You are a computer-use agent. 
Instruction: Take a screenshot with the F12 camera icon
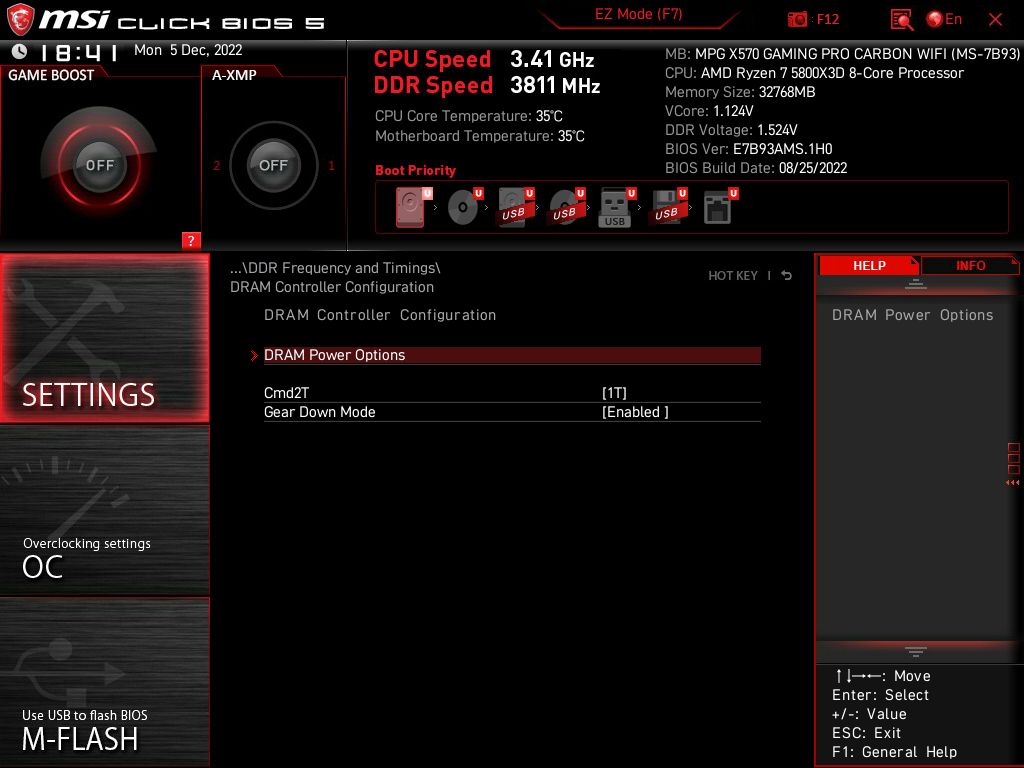(x=797, y=19)
